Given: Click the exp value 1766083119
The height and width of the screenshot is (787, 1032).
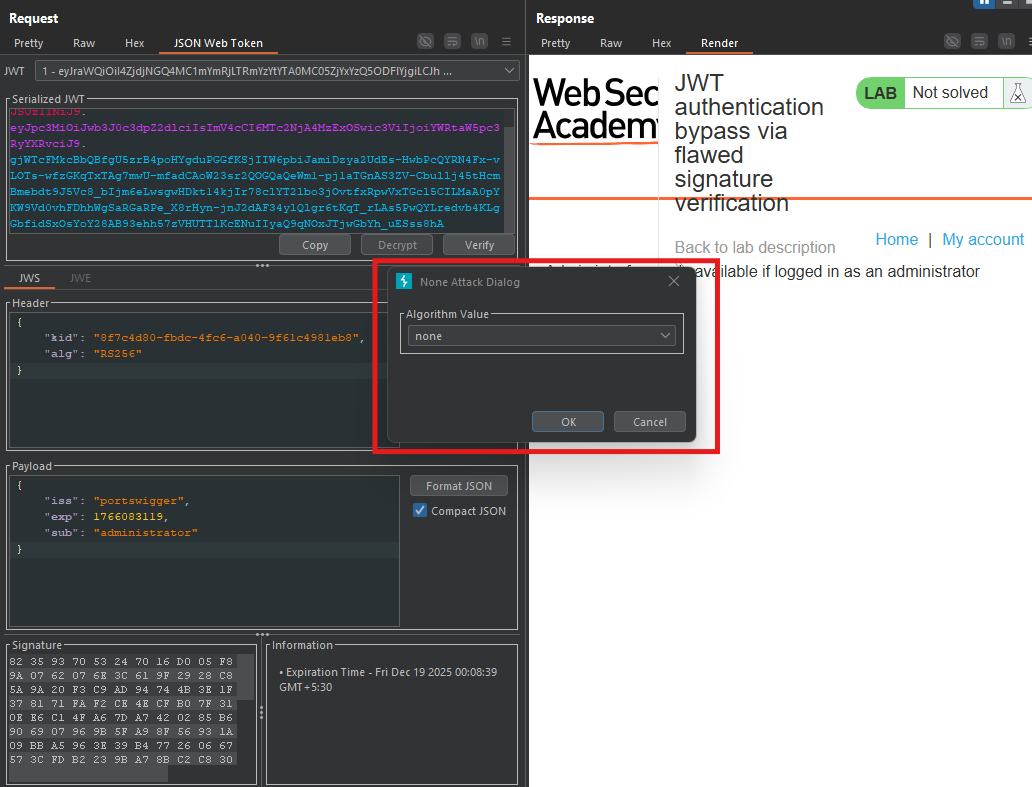Looking at the screenshot, I should tap(128, 517).
